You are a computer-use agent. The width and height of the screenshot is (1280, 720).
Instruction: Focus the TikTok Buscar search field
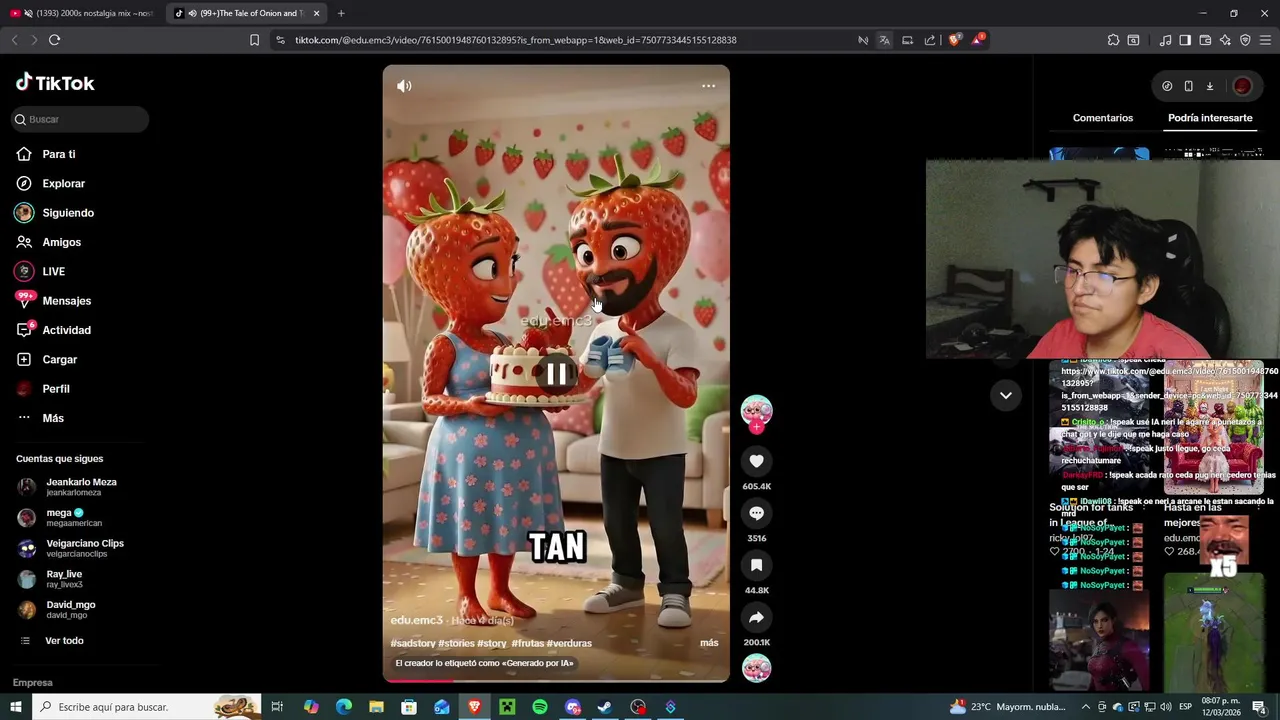80,119
